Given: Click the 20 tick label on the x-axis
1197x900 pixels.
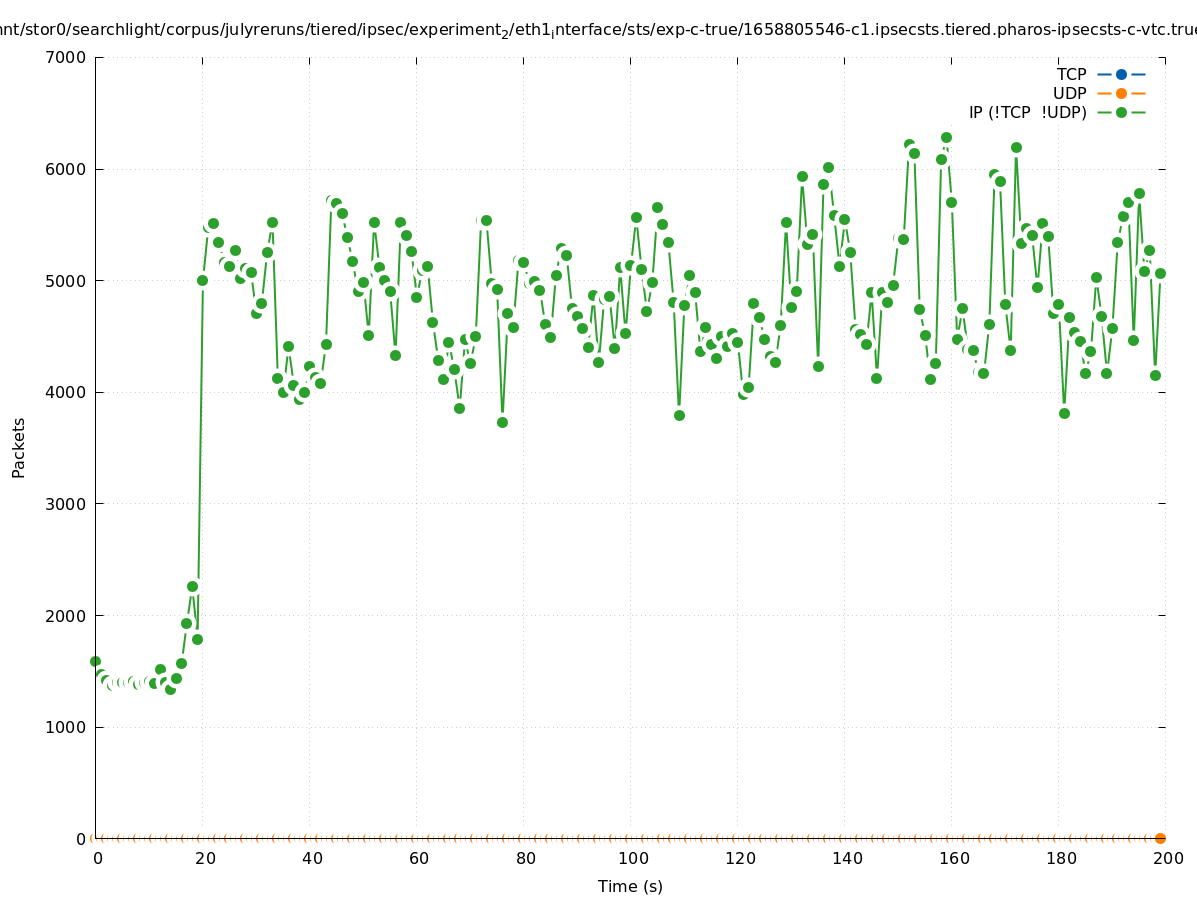Looking at the screenshot, I should 203,858.
